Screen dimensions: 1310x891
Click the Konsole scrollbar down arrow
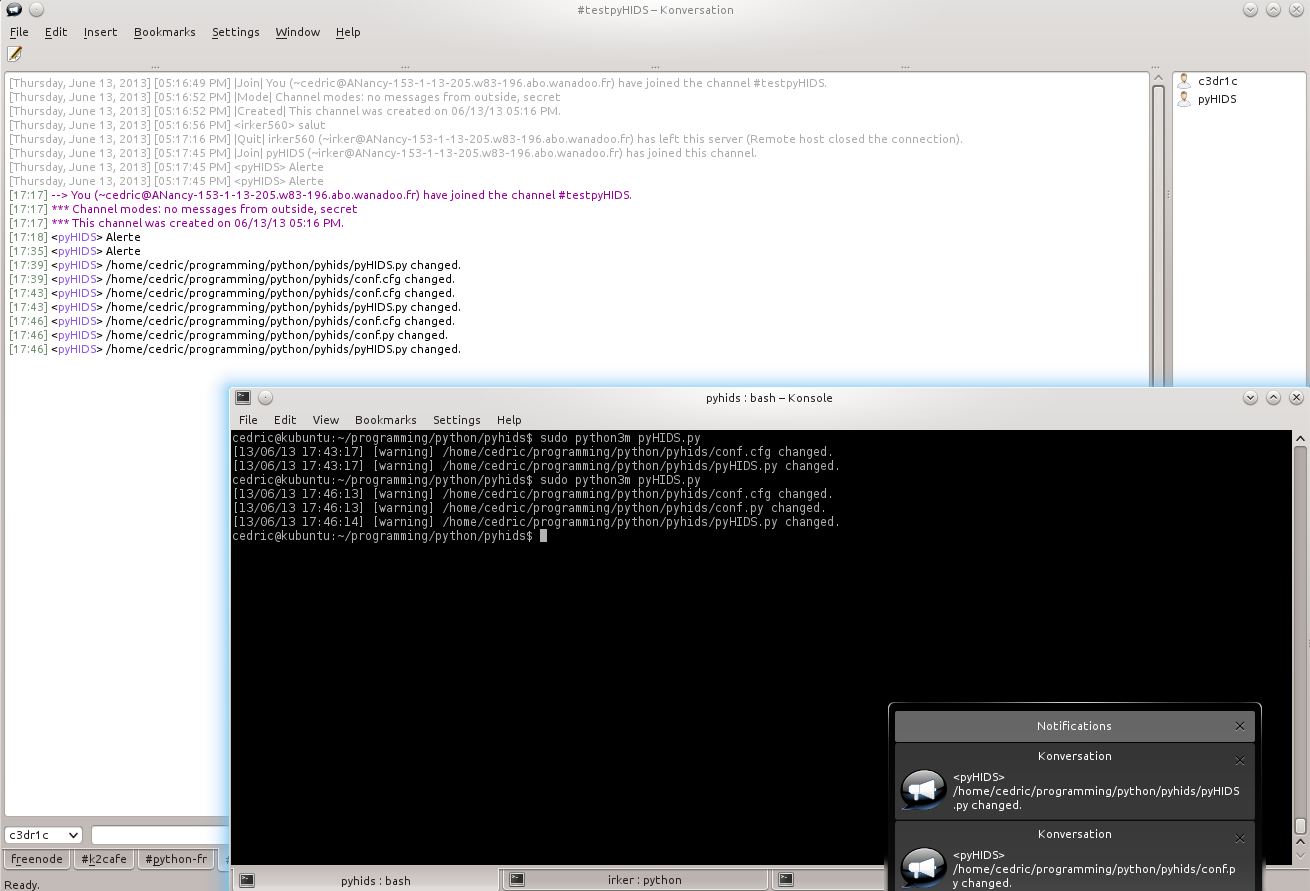(1300, 857)
